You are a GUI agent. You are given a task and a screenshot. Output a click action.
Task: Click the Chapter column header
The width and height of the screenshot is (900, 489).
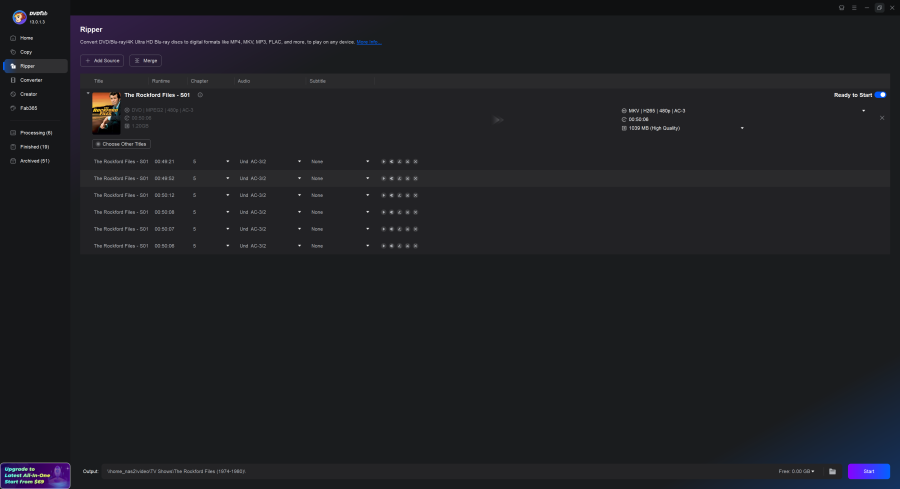(x=200, y=81)
